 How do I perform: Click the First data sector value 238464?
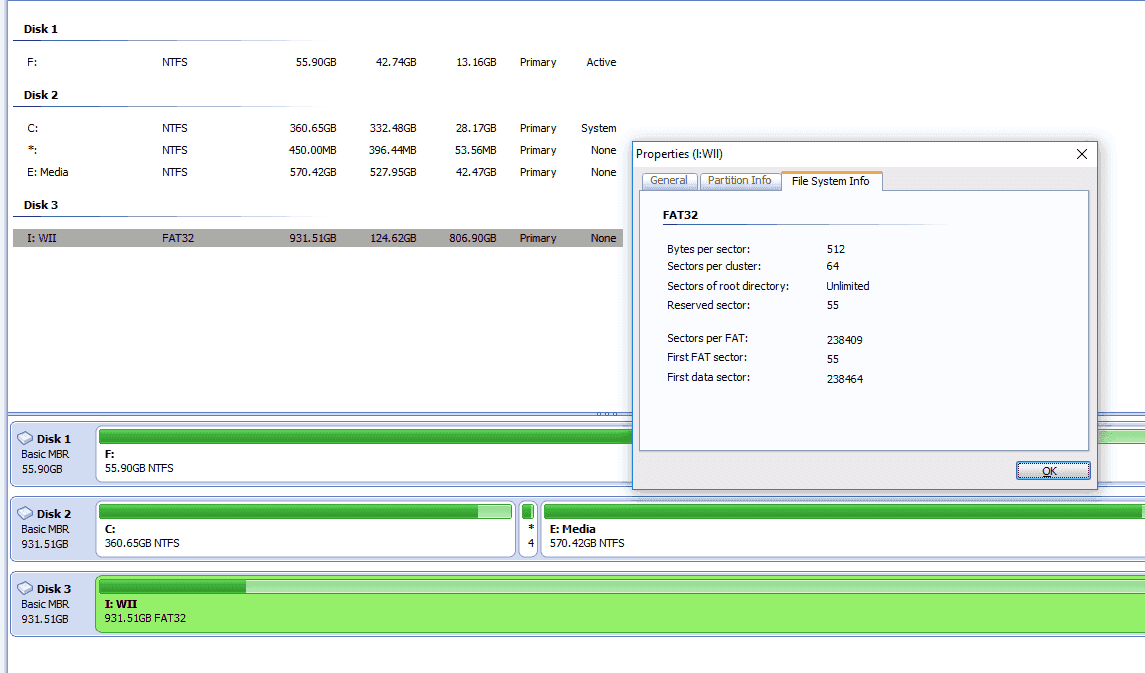pyautogui.click(x=844, y=379)
